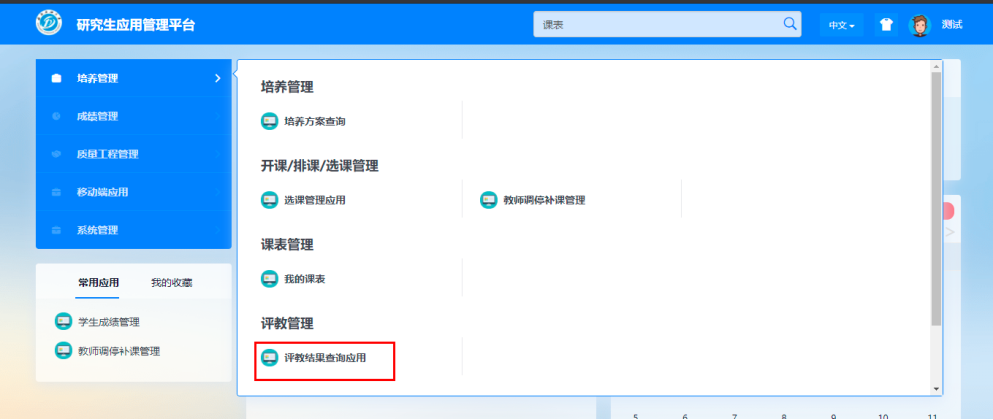
Task: Click the 选课管理应用 app icon
Action: [x=269, y=200]
